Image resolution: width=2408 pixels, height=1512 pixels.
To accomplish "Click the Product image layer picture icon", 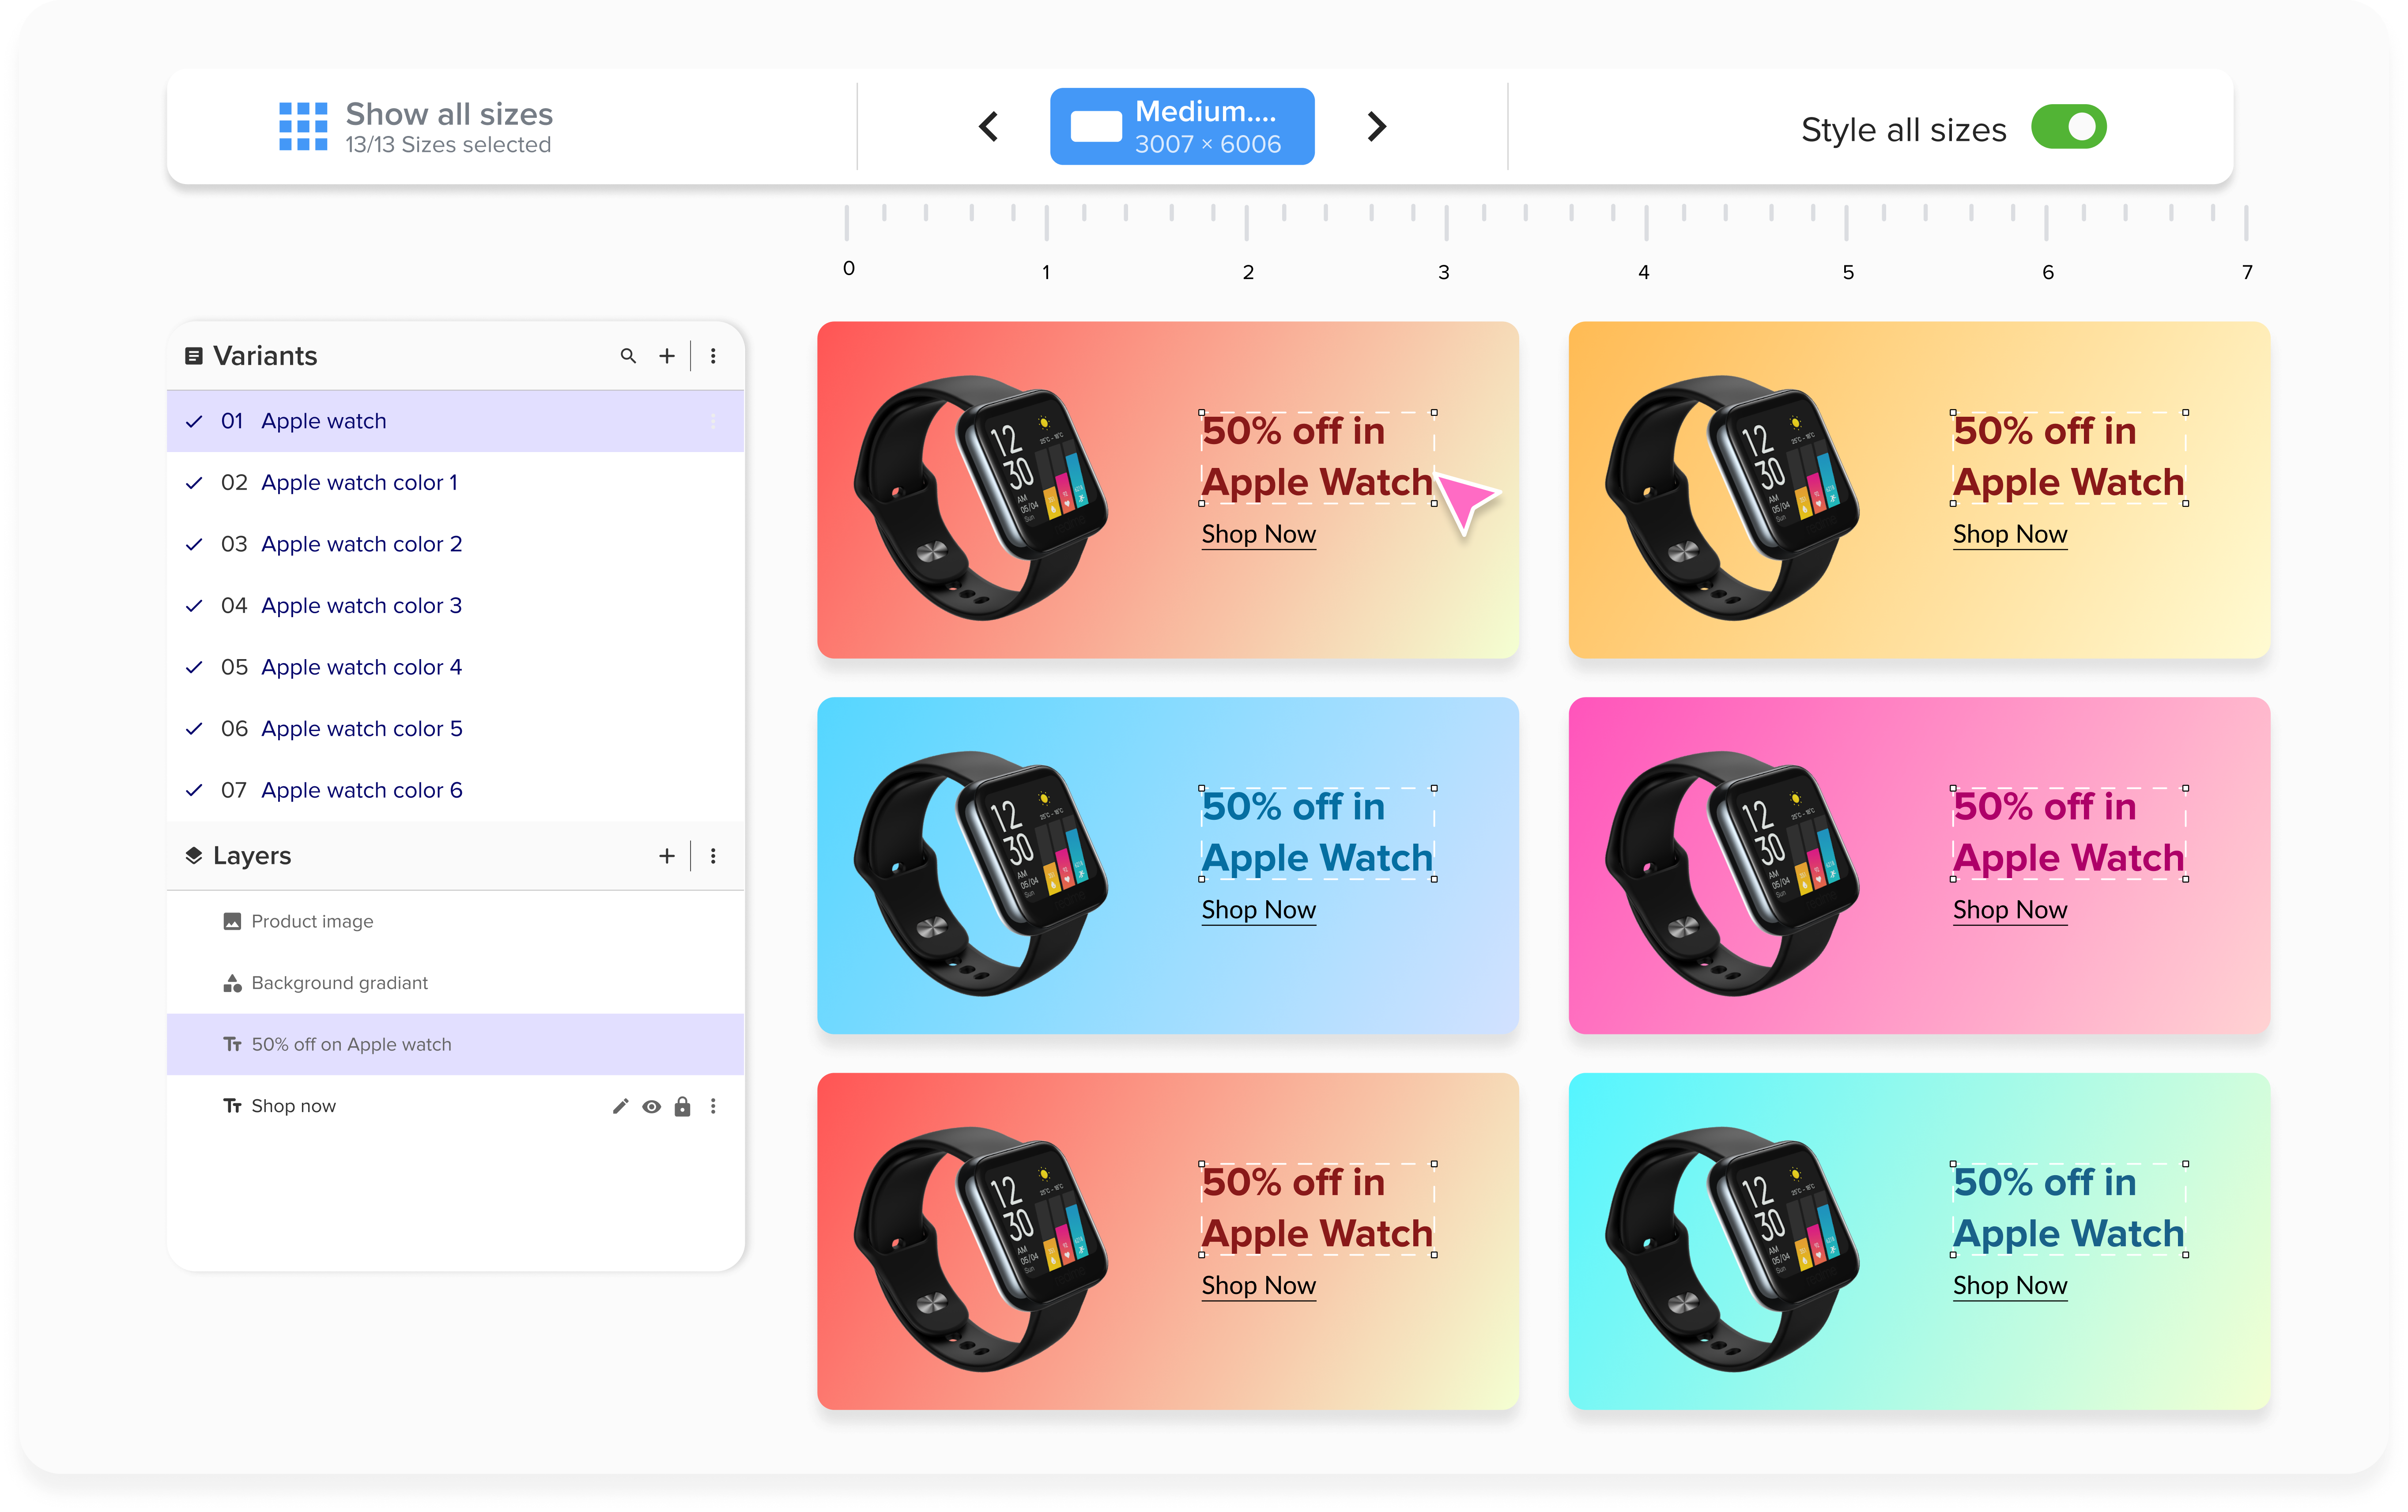I will coord(232,921).
